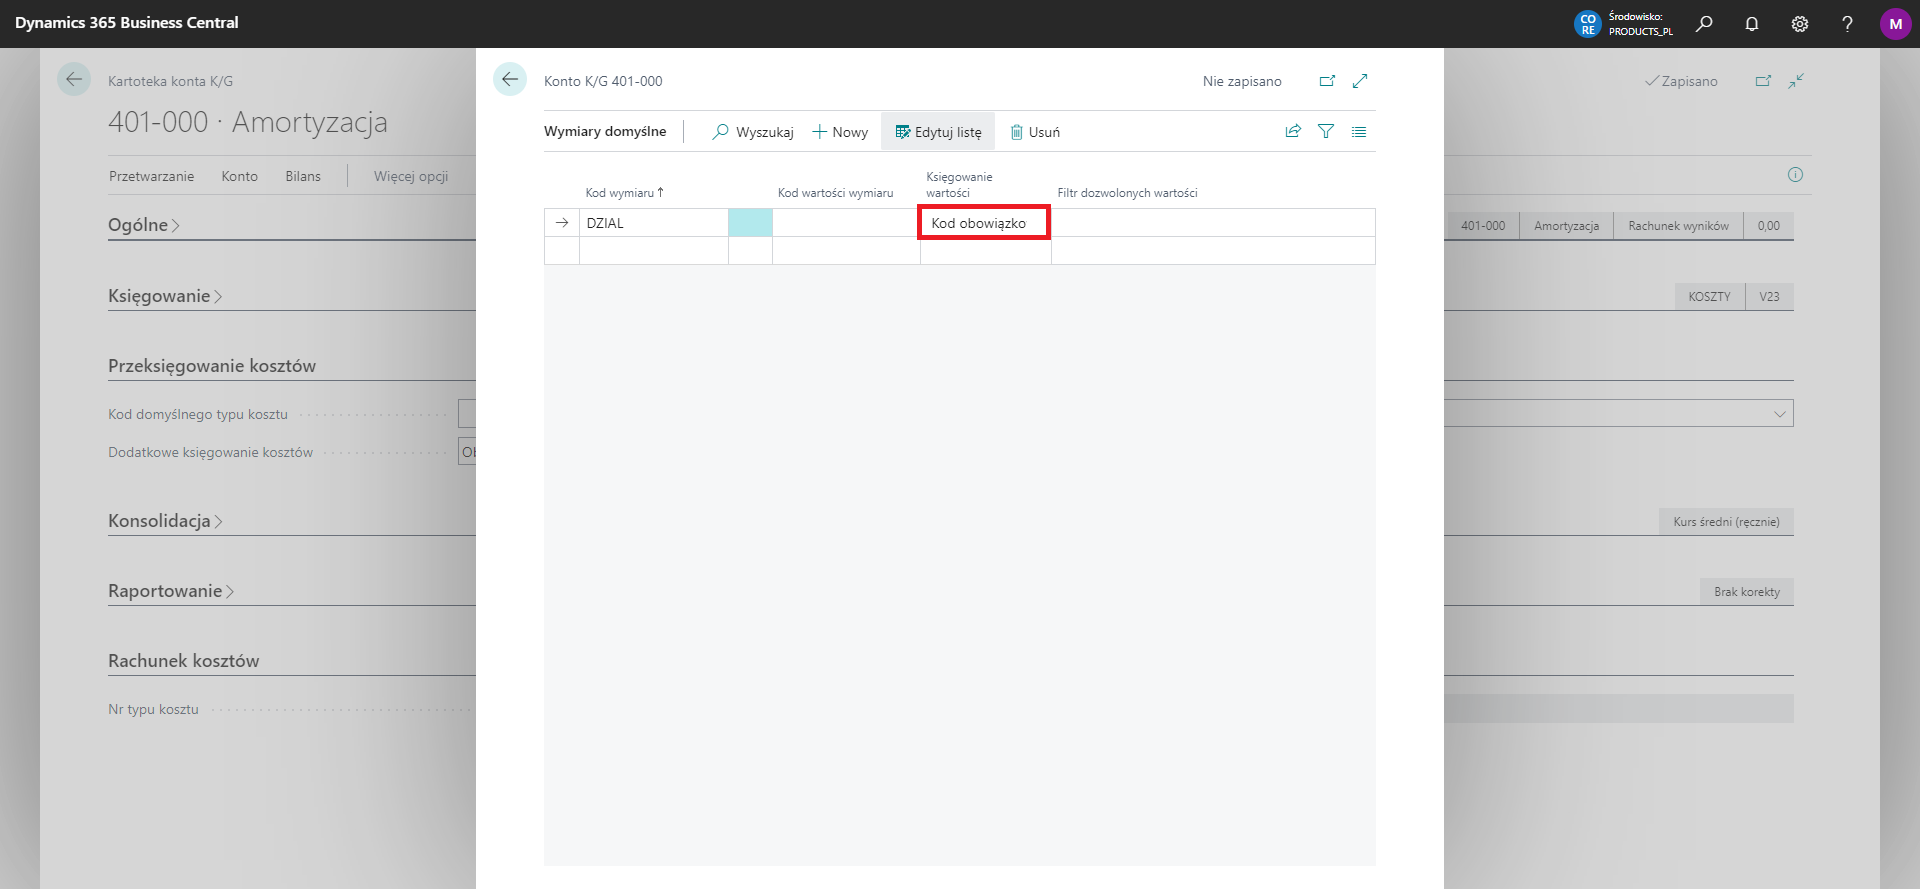Click Wyszukaj in the toolbar
The image size is (1920, 889).
click(753, 132)
